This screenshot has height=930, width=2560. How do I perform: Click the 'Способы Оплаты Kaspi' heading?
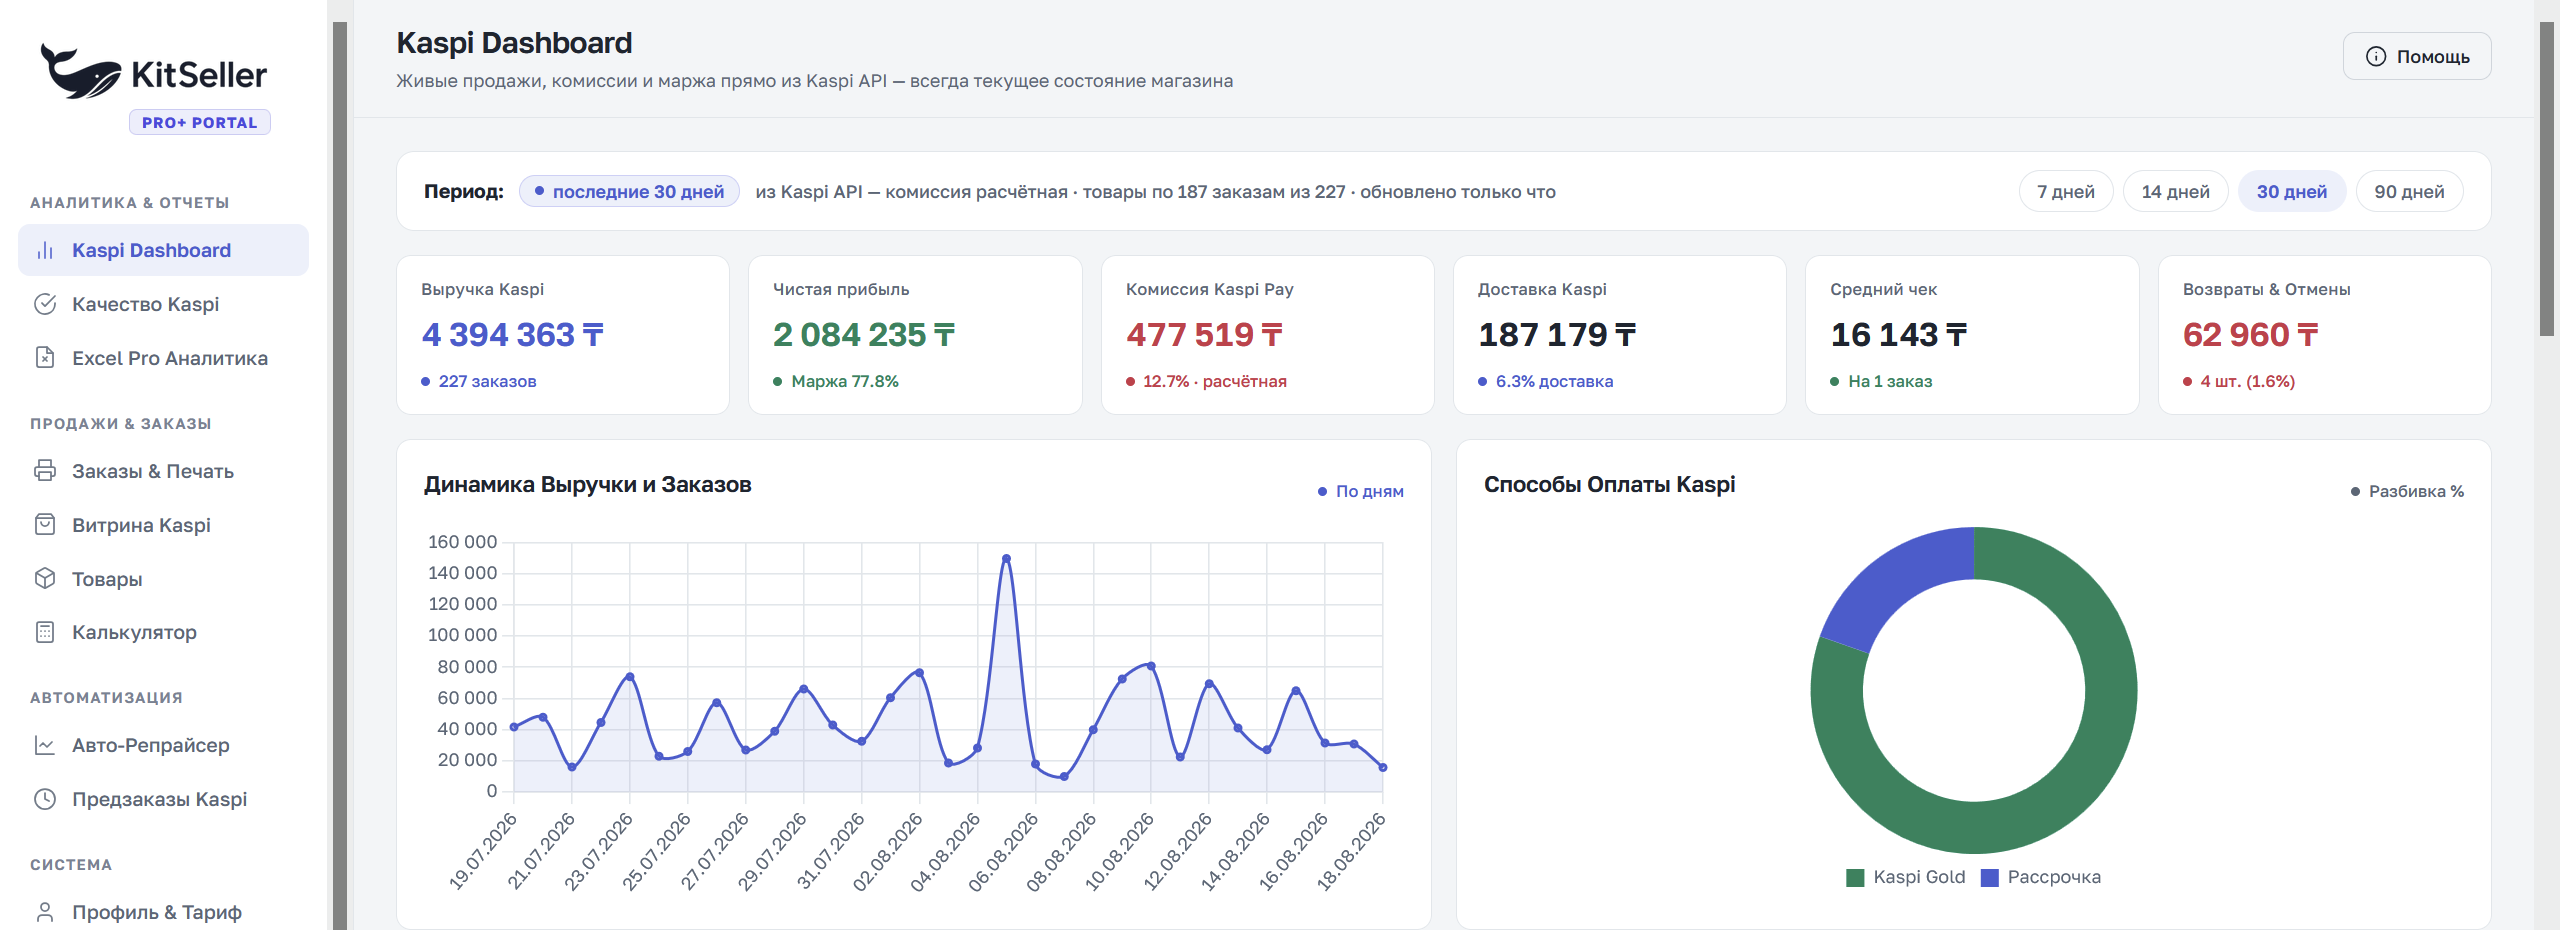click(1610, 485)
